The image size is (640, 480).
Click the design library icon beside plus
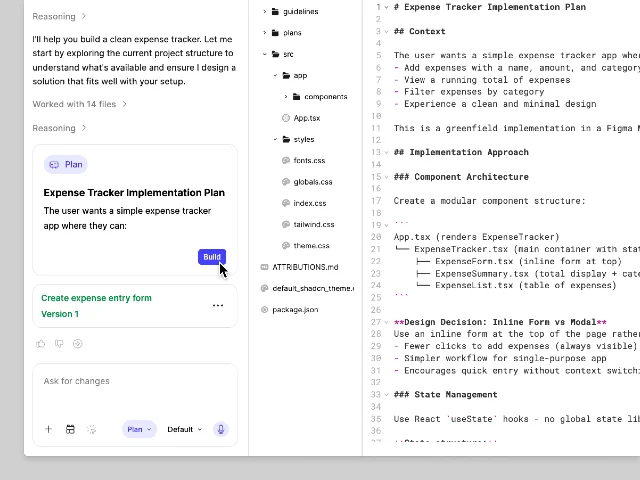pos(70,429)
